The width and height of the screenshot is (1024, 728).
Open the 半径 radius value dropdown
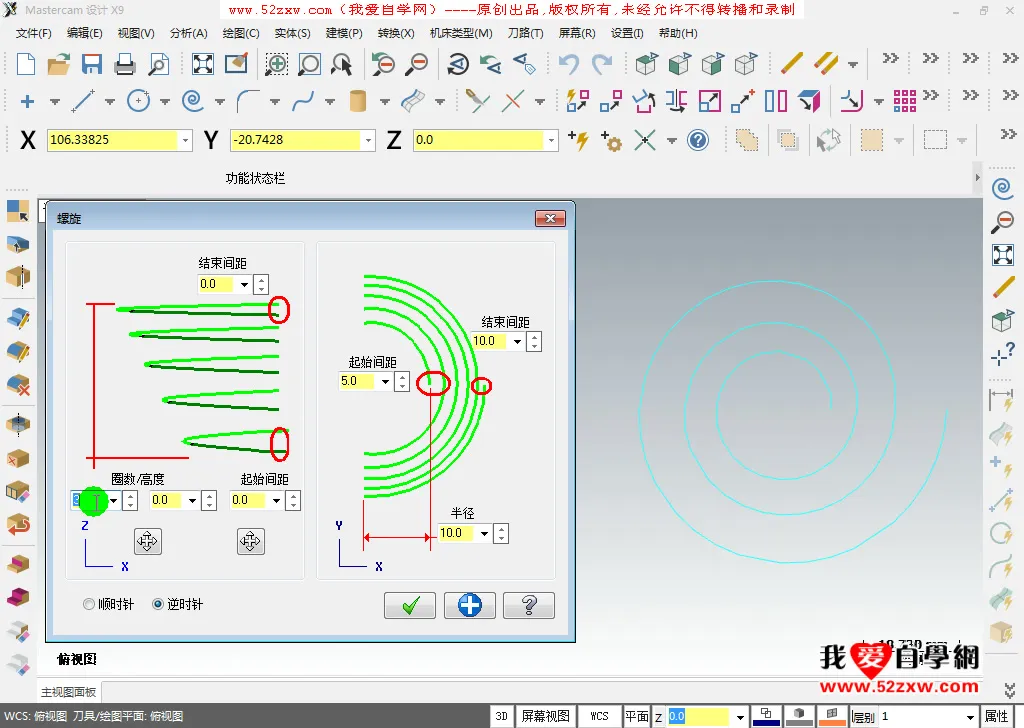pyautogui.click(x=485, y=534)
